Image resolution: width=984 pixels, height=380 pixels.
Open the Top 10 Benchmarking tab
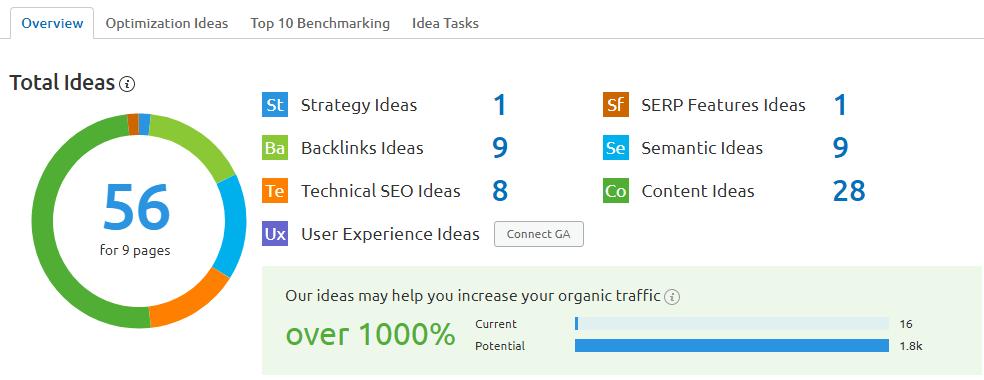pyautogui.click(x=320, y=23)
